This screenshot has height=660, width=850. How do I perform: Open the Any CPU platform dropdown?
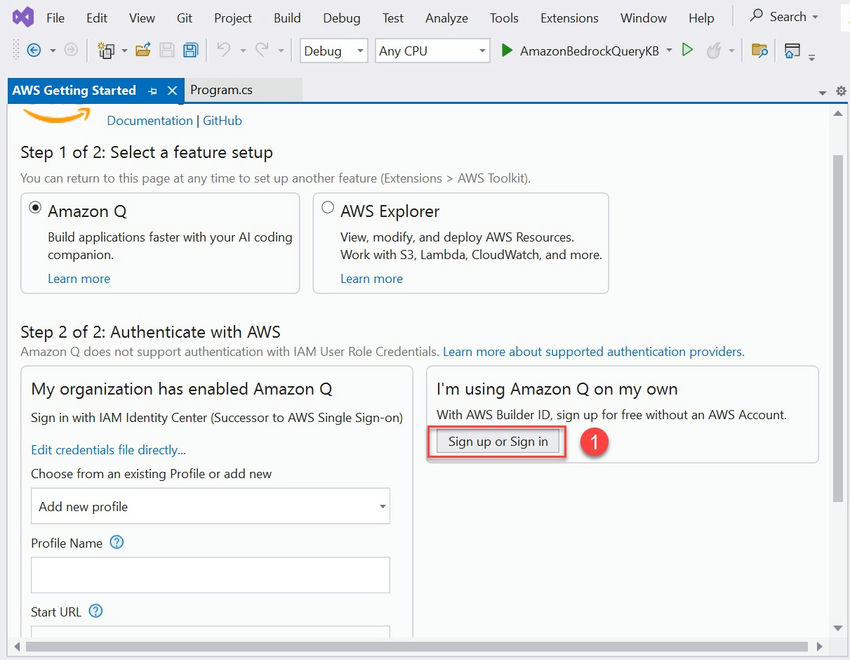433,51
